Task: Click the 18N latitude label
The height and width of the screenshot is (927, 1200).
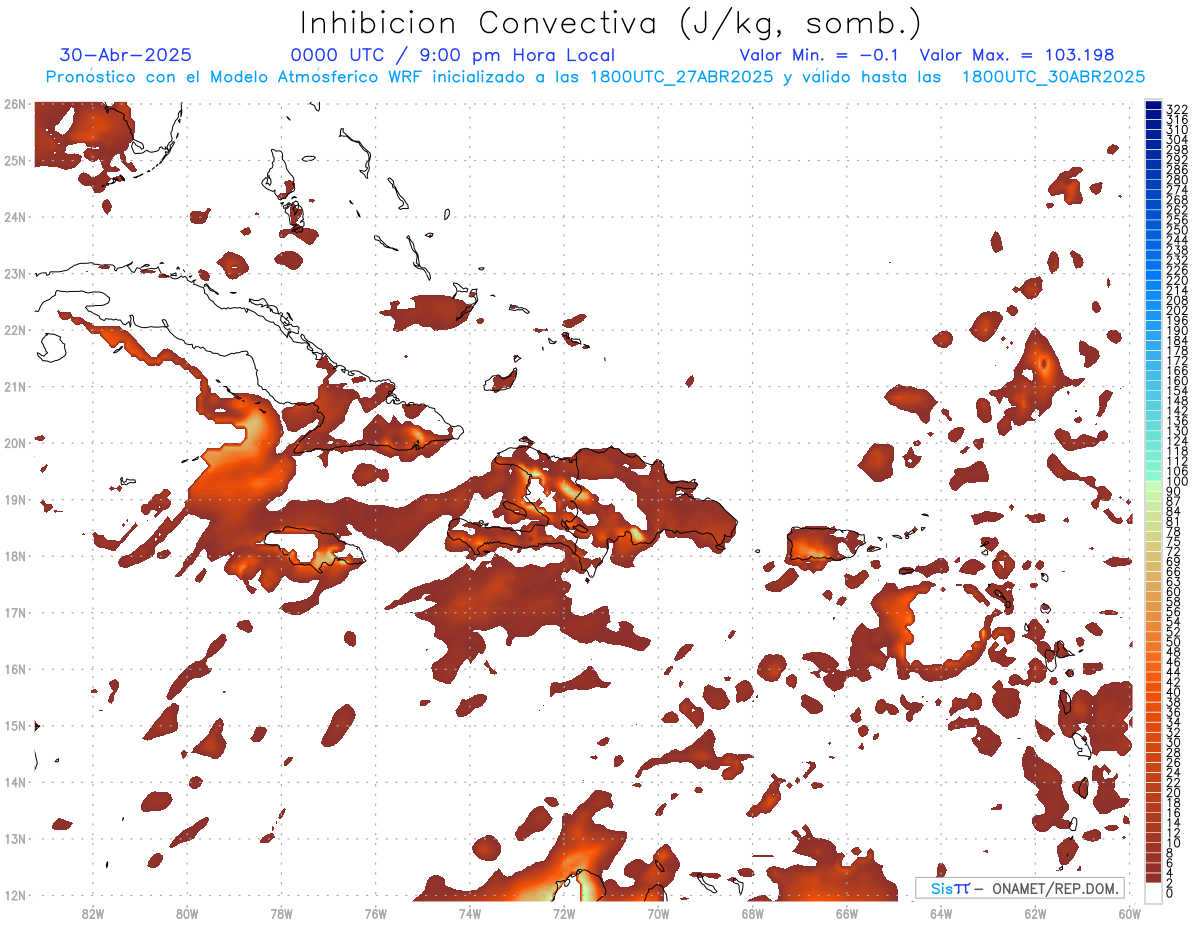Action: click(x=15, y=556)
